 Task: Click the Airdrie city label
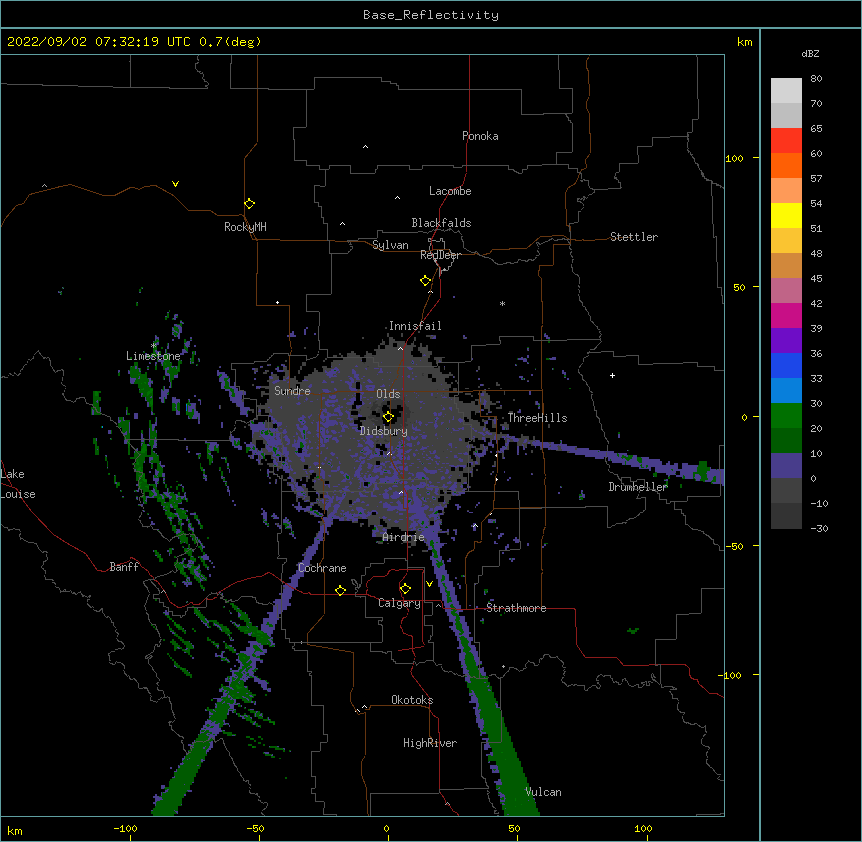click(x=404, y=537)
